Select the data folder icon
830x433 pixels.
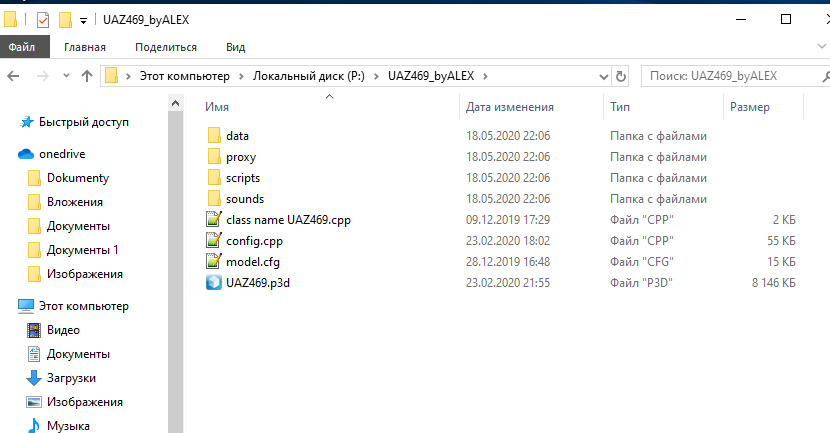[x=214, y=136]
